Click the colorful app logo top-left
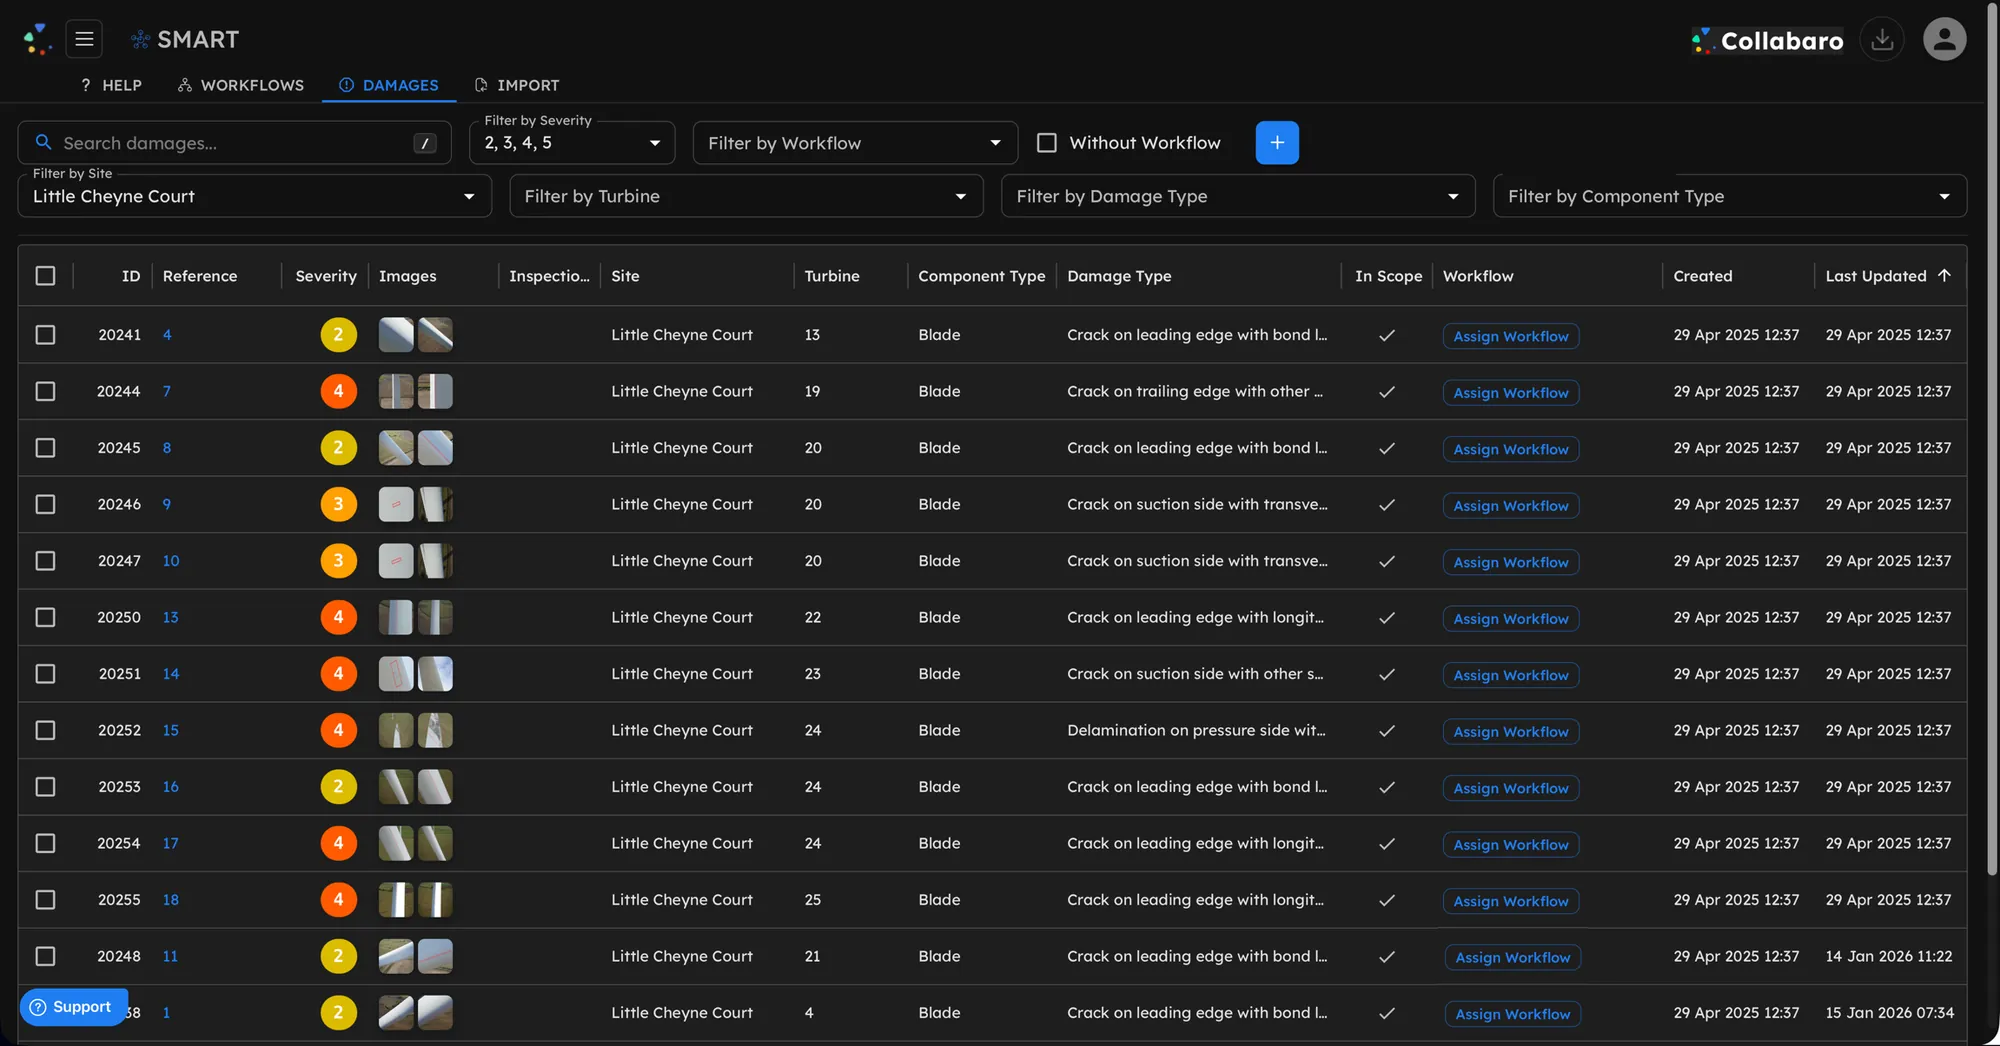Screen dimensions: 2000x1046 coord(37,39)
